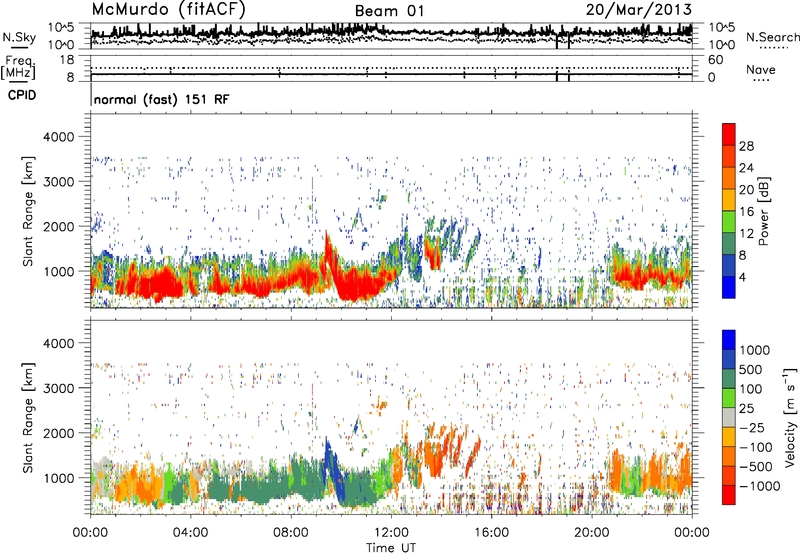This screenshot has height=554, width=800.
Task: Select the 2000 tick on power panel axis
Action: coord(59,226)
